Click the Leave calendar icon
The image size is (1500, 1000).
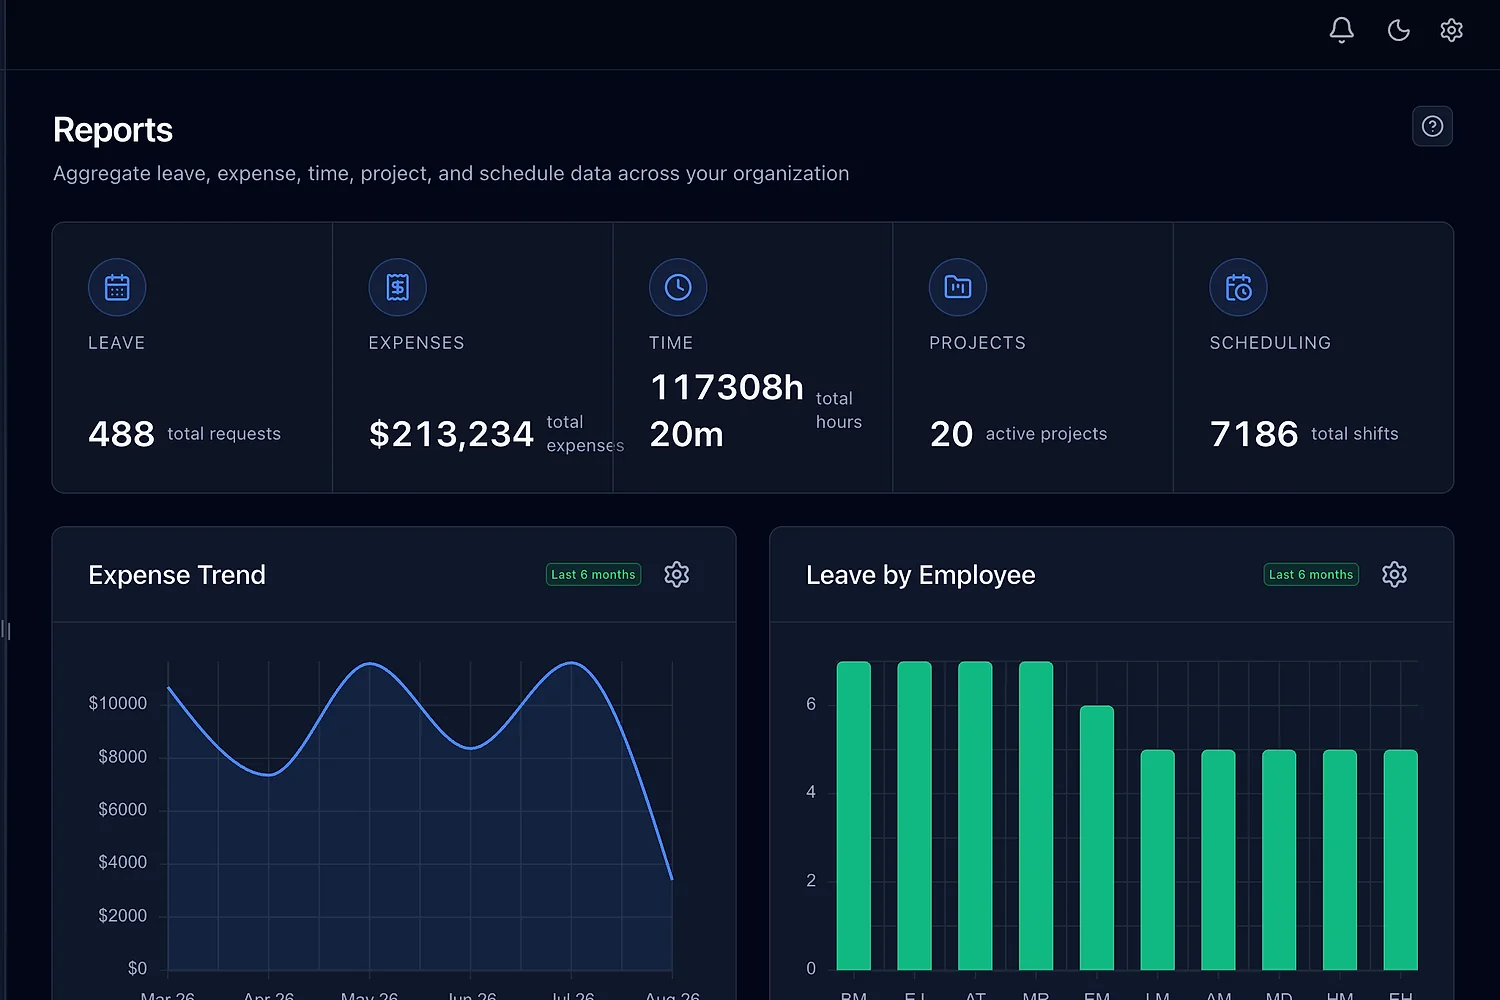tap(117, 288)
